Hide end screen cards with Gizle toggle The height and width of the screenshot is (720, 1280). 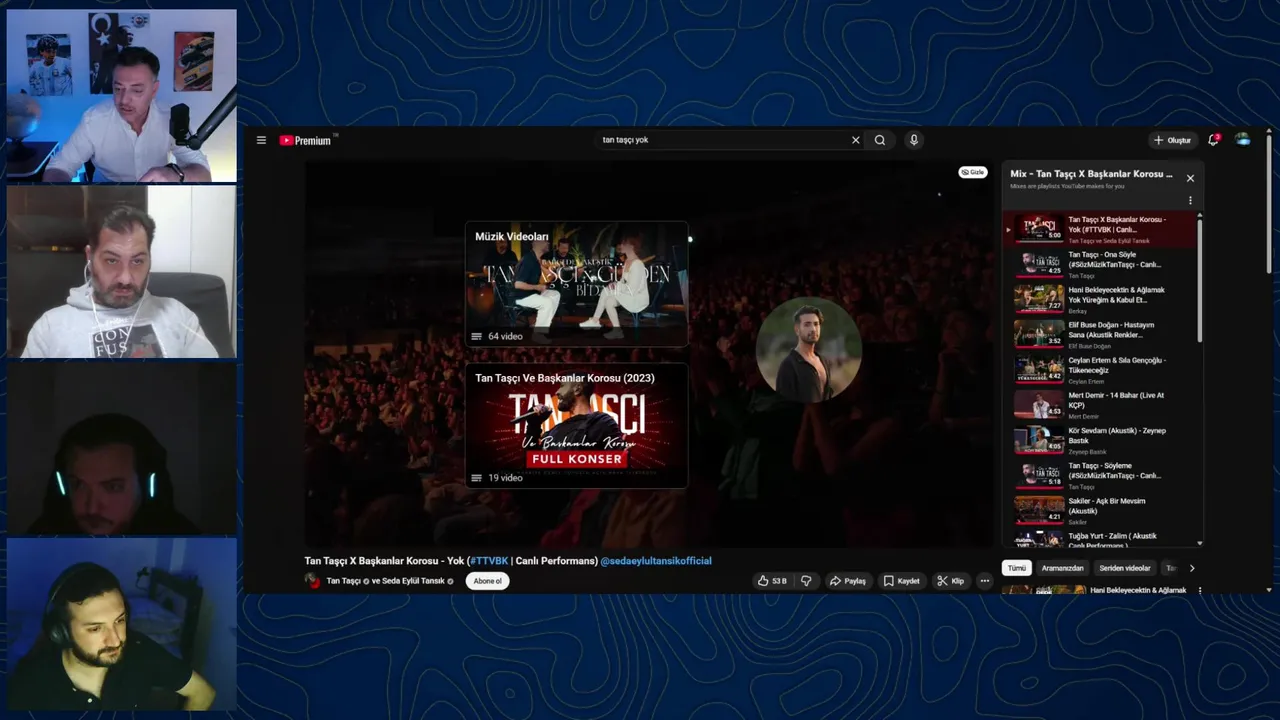[x=972, y=172]
